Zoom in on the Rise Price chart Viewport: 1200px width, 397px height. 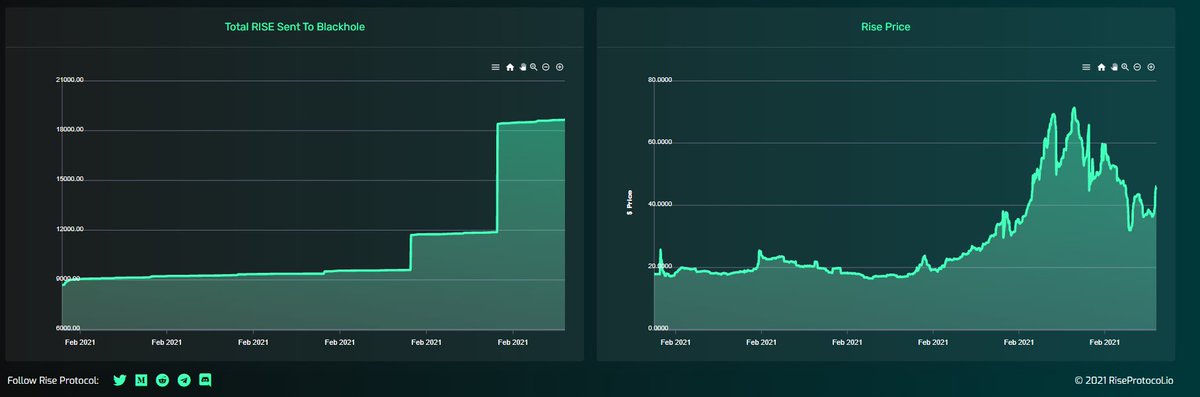[1152, 67]
